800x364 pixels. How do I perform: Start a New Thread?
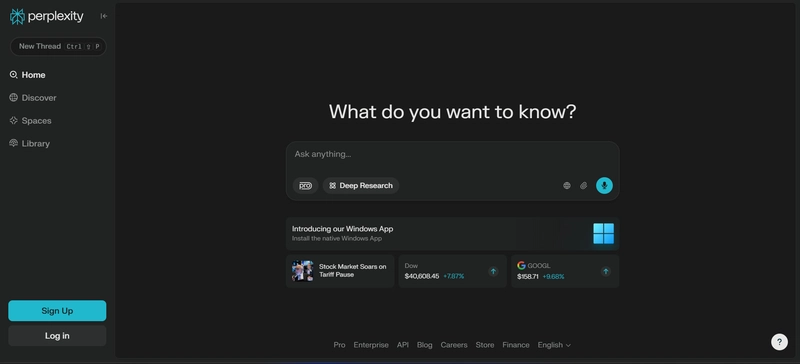(58, 46)
